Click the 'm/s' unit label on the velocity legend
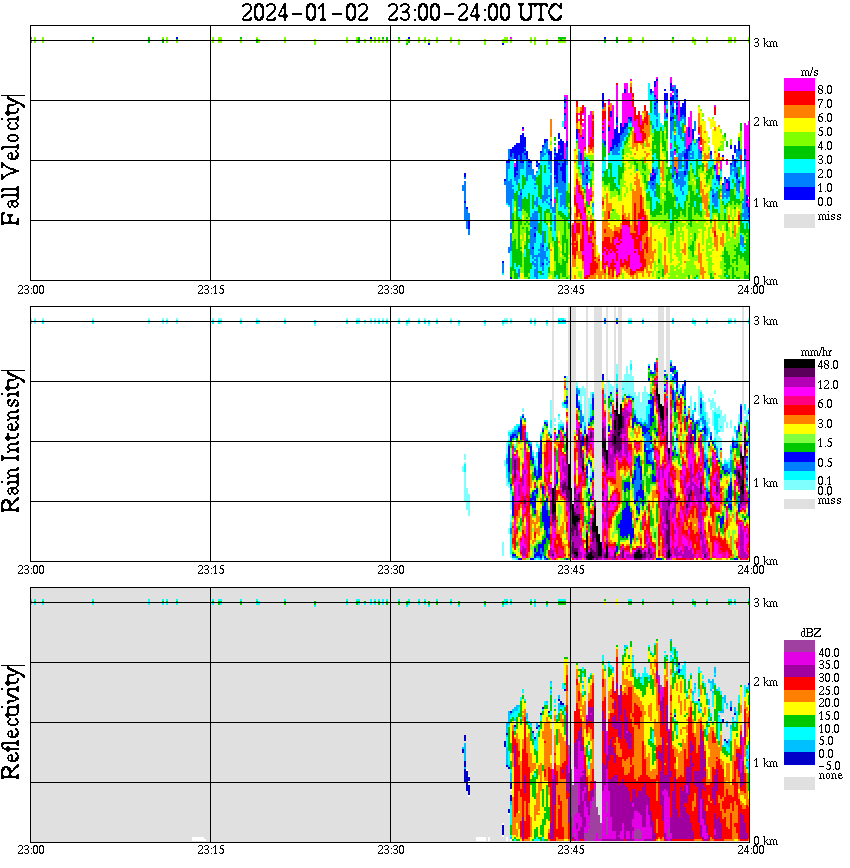850x868 pixels. pyautogui.click(x=809, y=73)
